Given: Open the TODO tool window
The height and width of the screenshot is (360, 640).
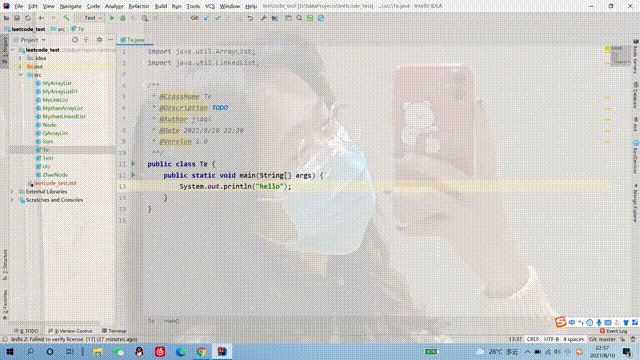Looking at the screenshot, I should [x=27, y=331].
